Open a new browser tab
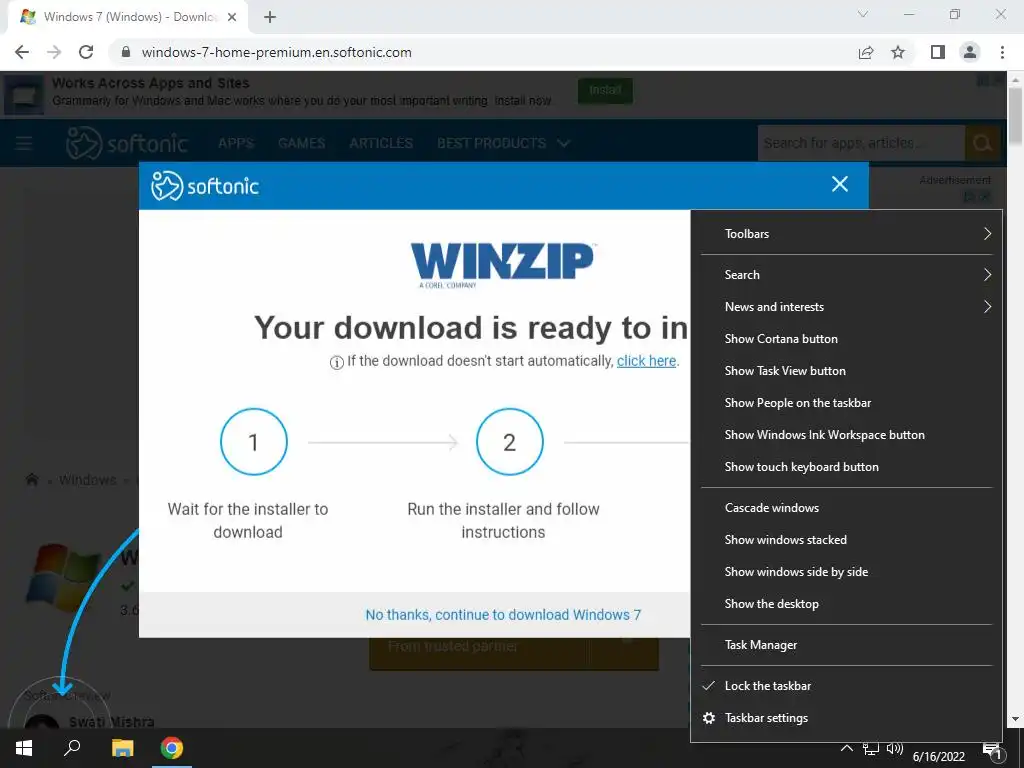Screen dimensions: 1024x768 tap(270, 17)
